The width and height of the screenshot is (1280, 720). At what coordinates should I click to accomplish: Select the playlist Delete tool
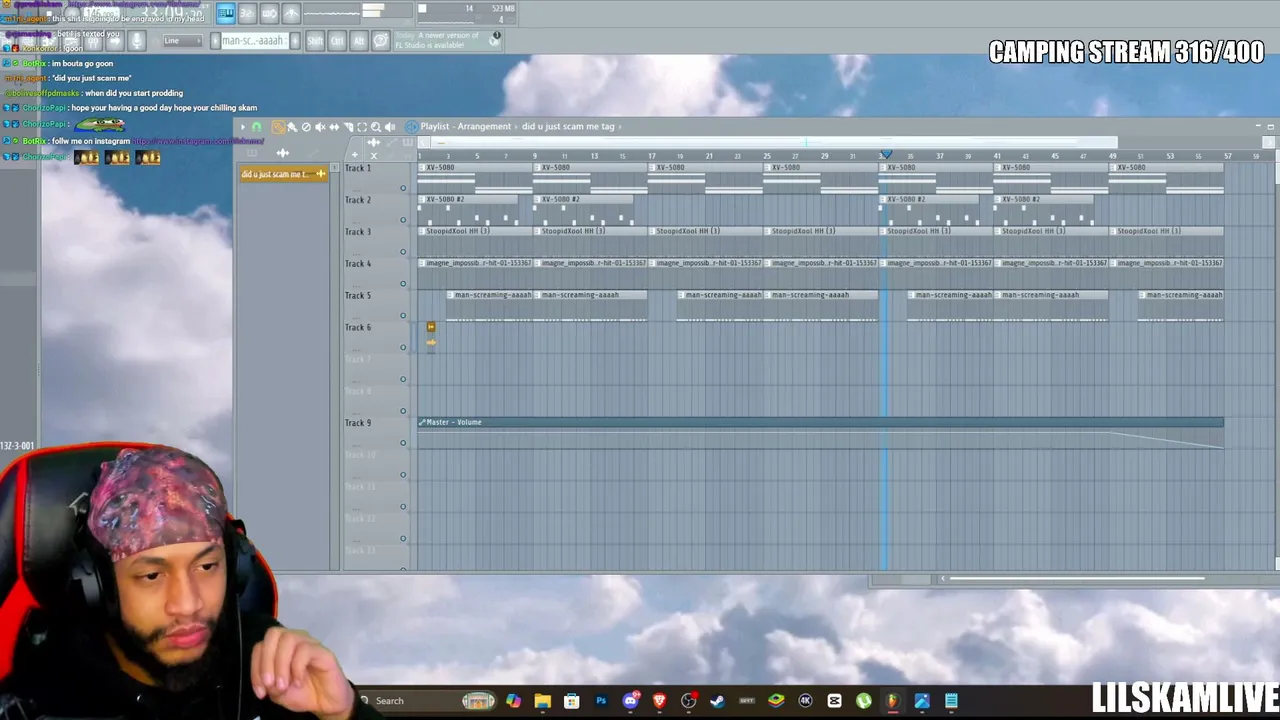306,127
